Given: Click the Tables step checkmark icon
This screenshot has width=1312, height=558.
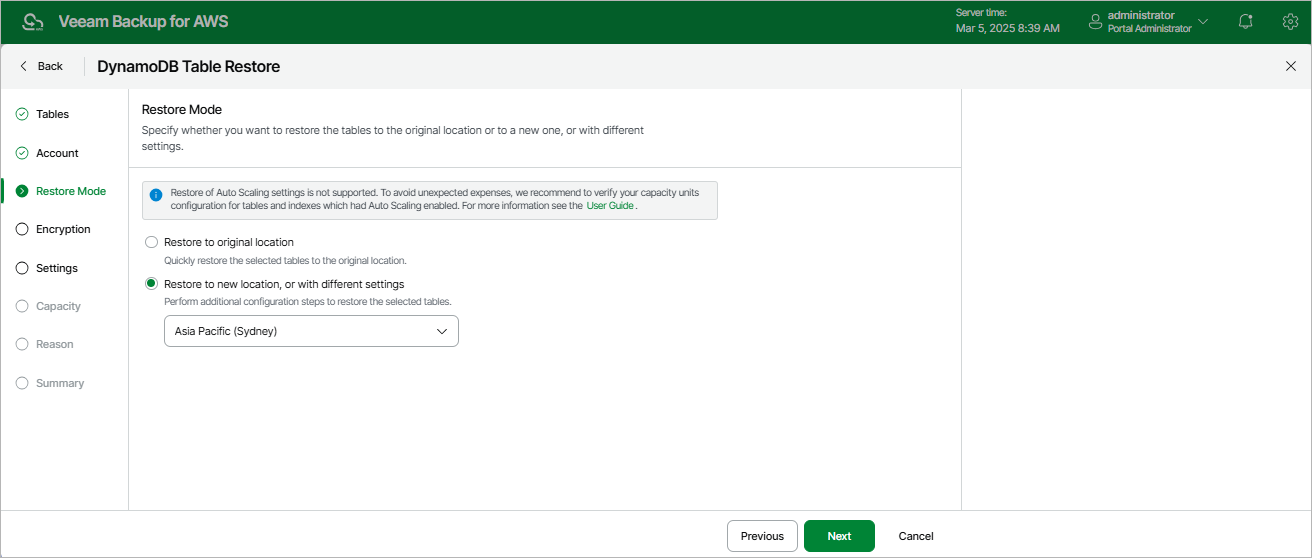Looking at the screenshot, I should (x=22, y=115).
